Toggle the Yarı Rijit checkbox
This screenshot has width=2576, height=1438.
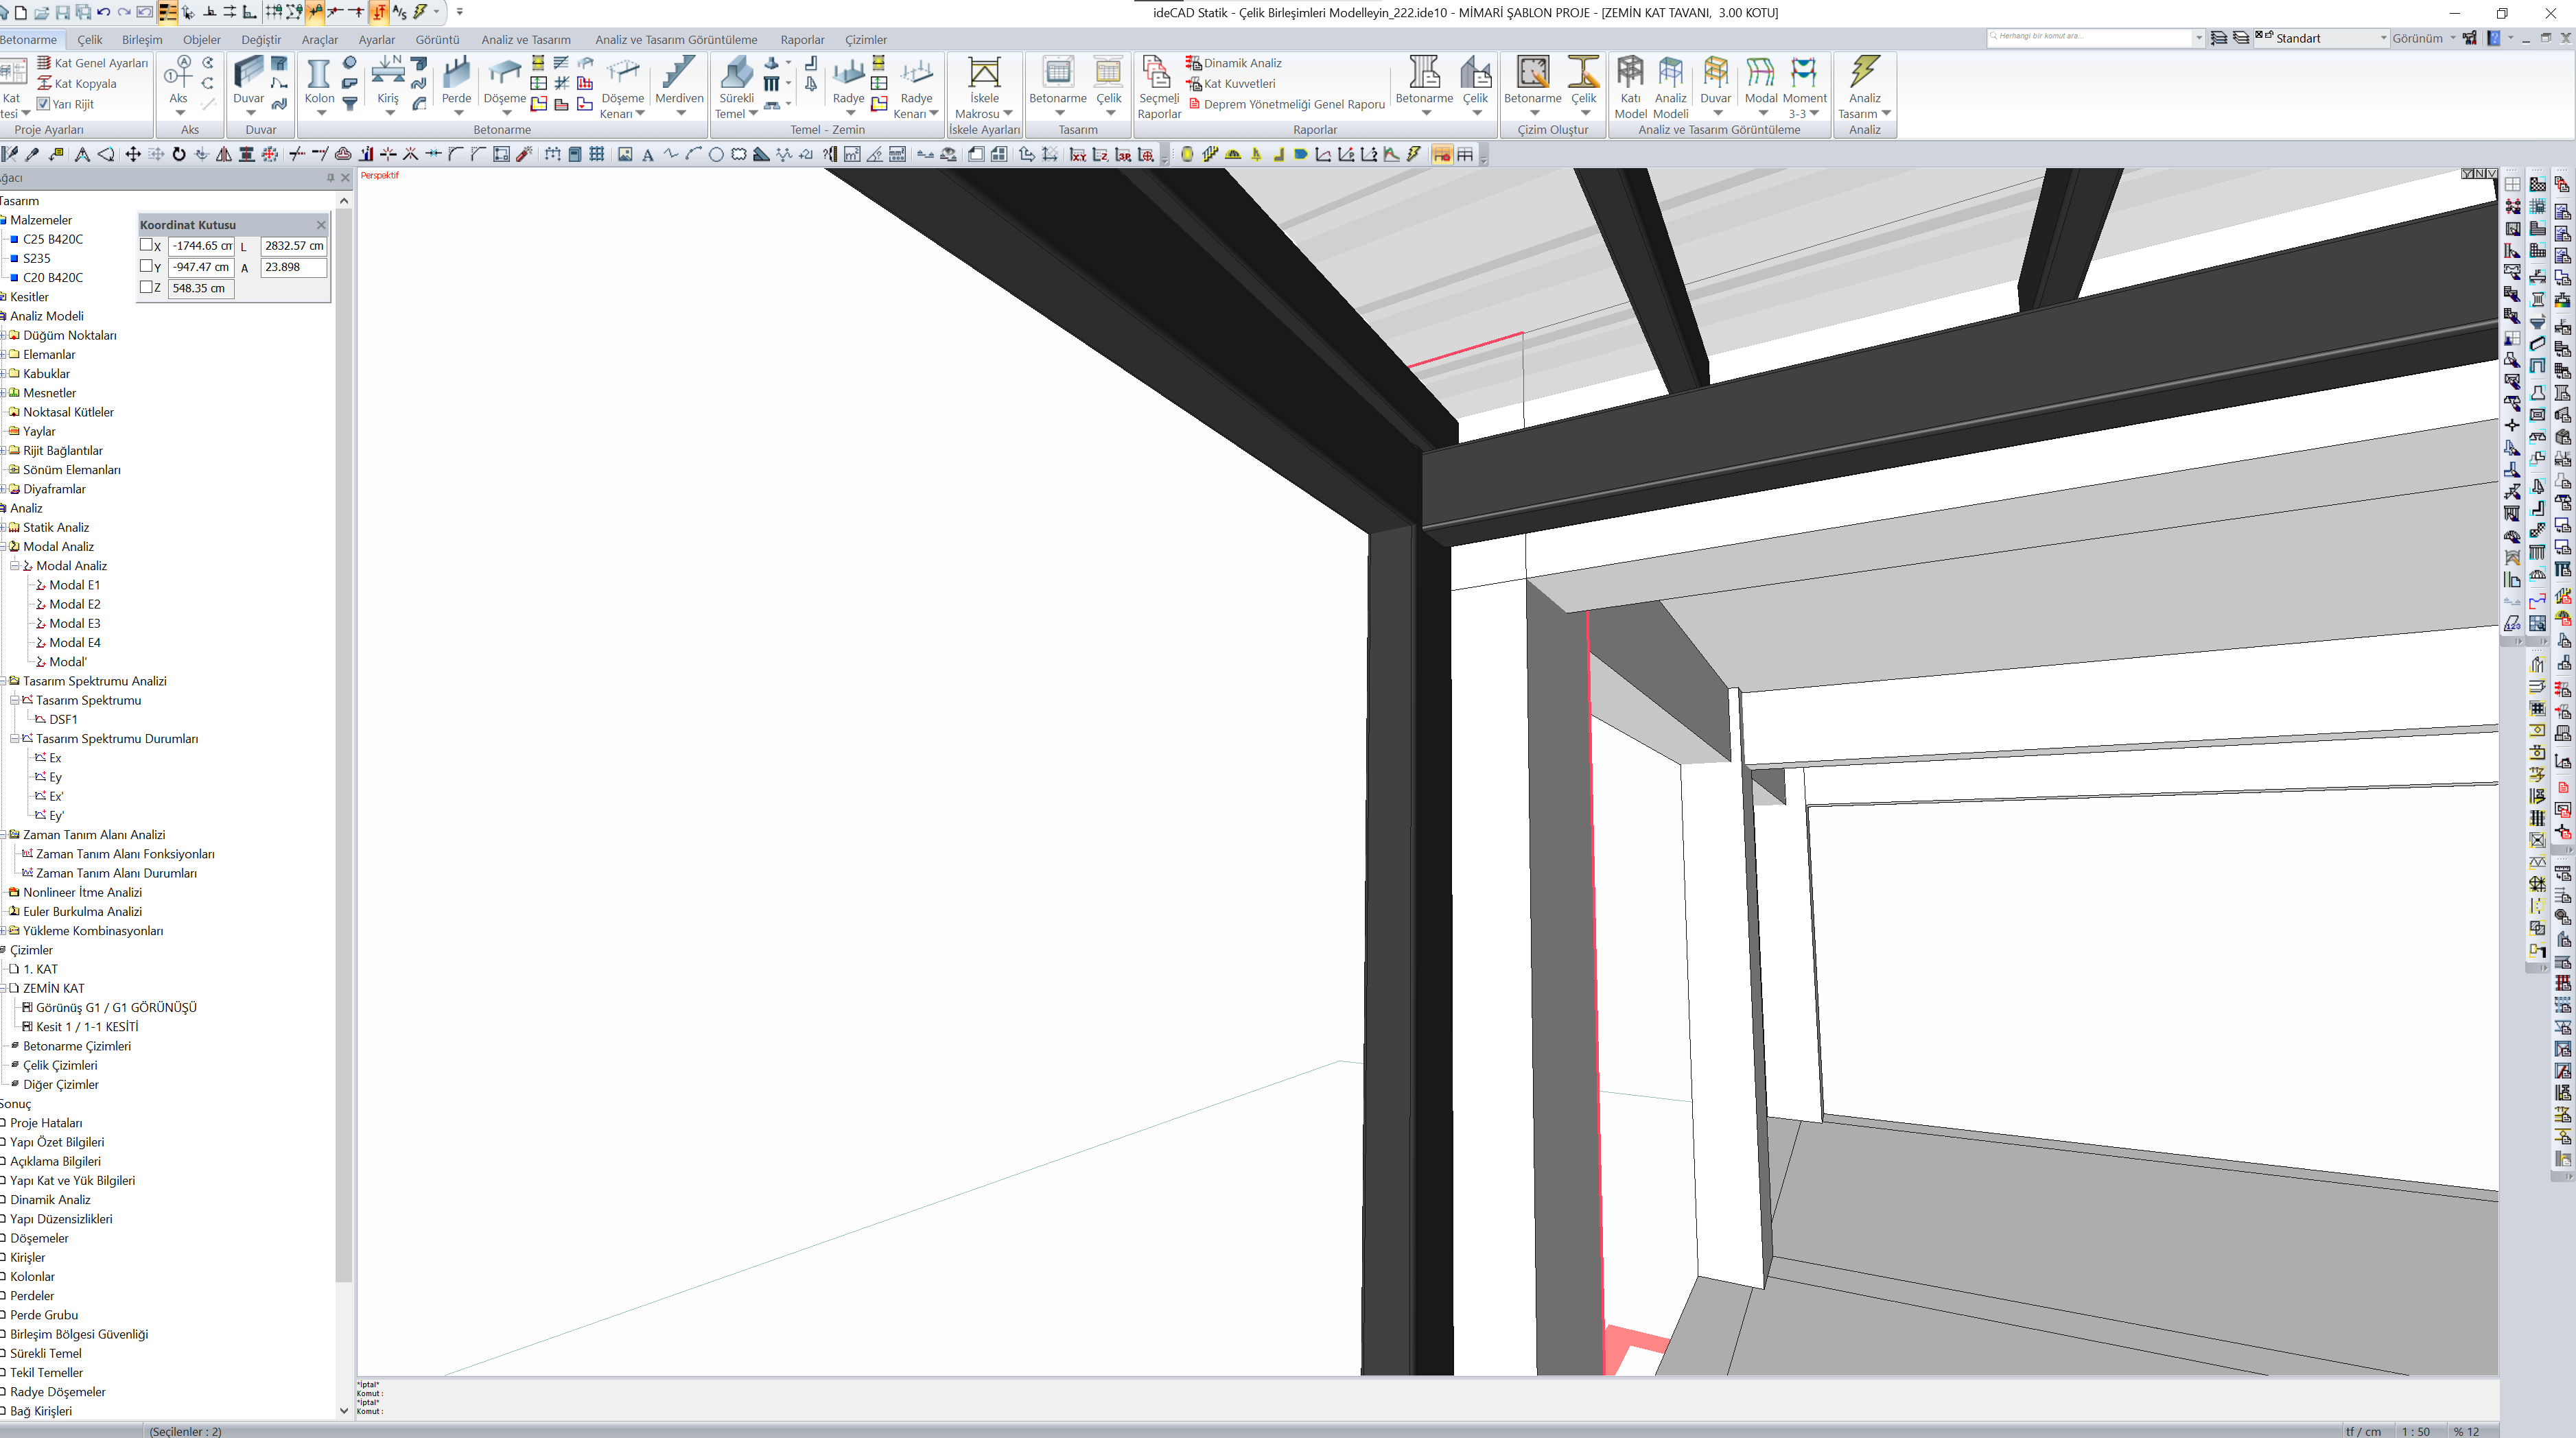(43, 104)
